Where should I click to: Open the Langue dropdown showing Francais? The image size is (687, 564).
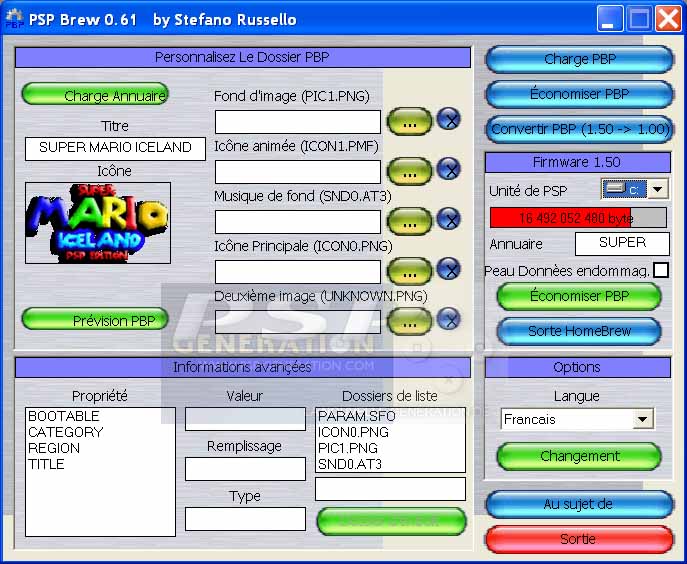coord(643,419)
